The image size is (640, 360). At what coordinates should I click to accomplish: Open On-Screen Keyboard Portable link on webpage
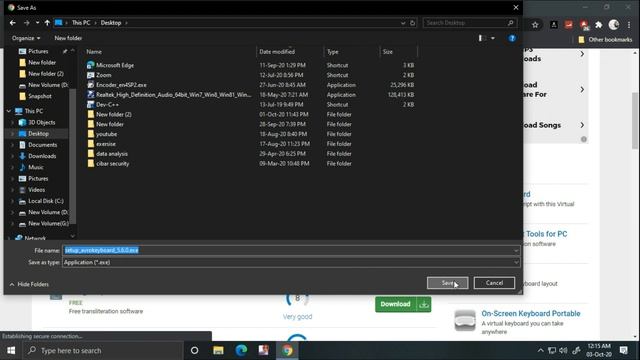tap(531, 313)
